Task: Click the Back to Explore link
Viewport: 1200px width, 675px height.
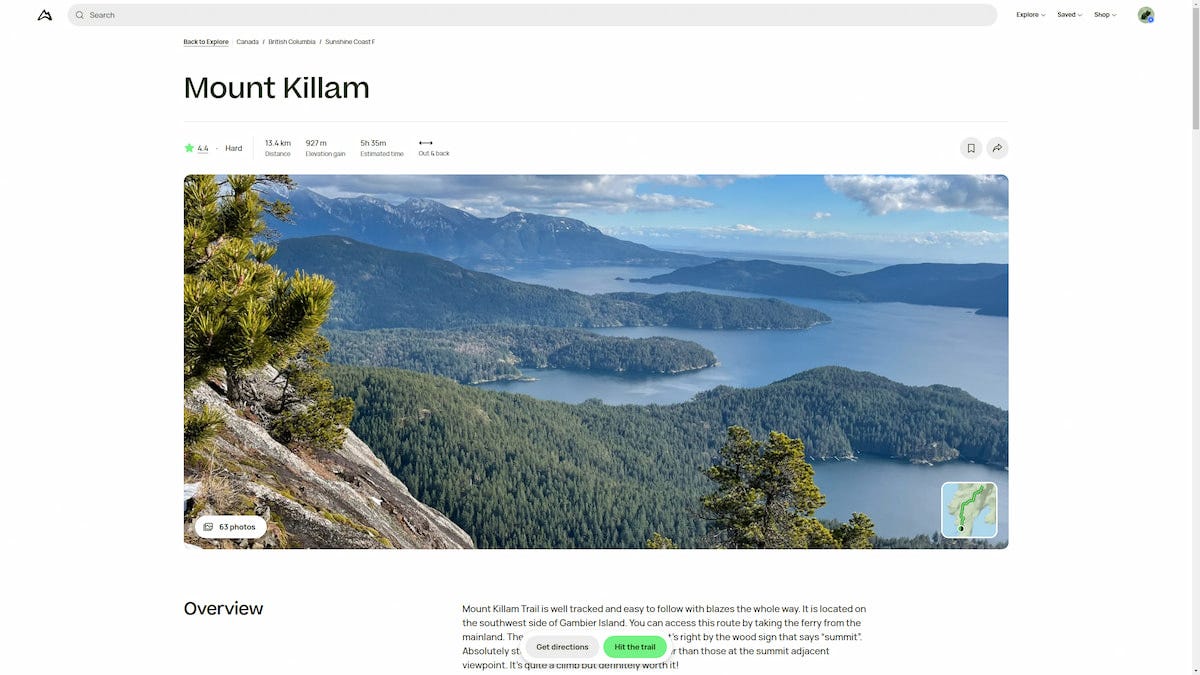Action: (x=206, y=42)
